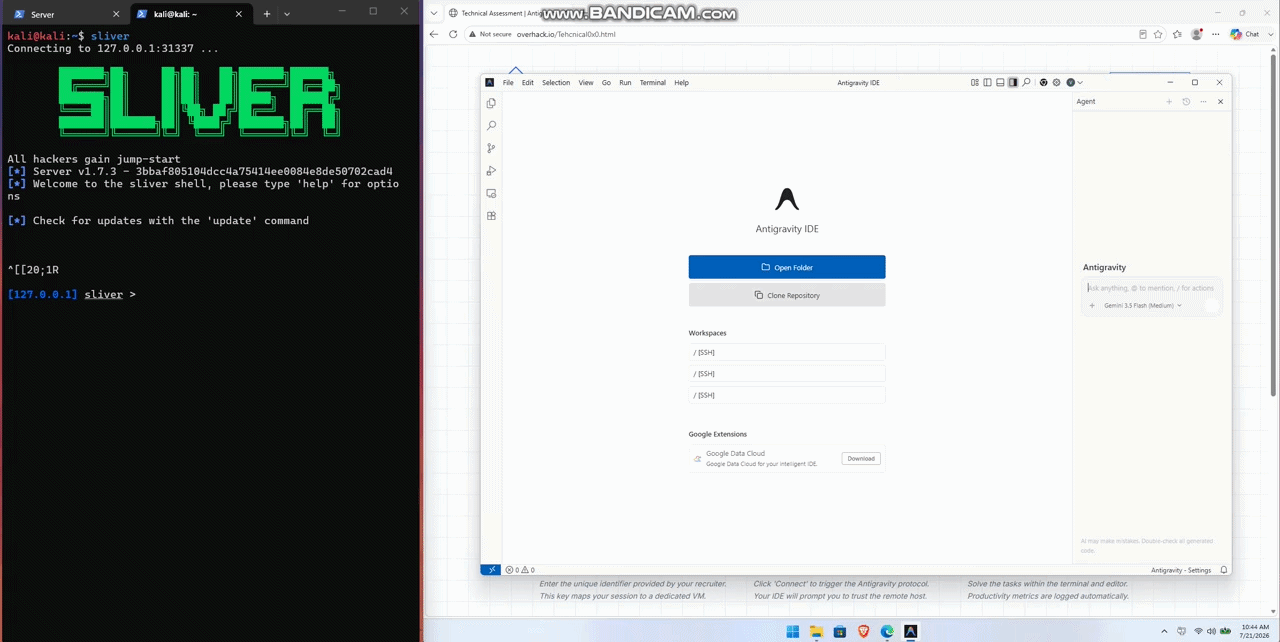Image resolution: width=1280 pixels, height=642 pixels.
Task: Open the File menu in Antigravity IDE
Action: pos(508,83)
